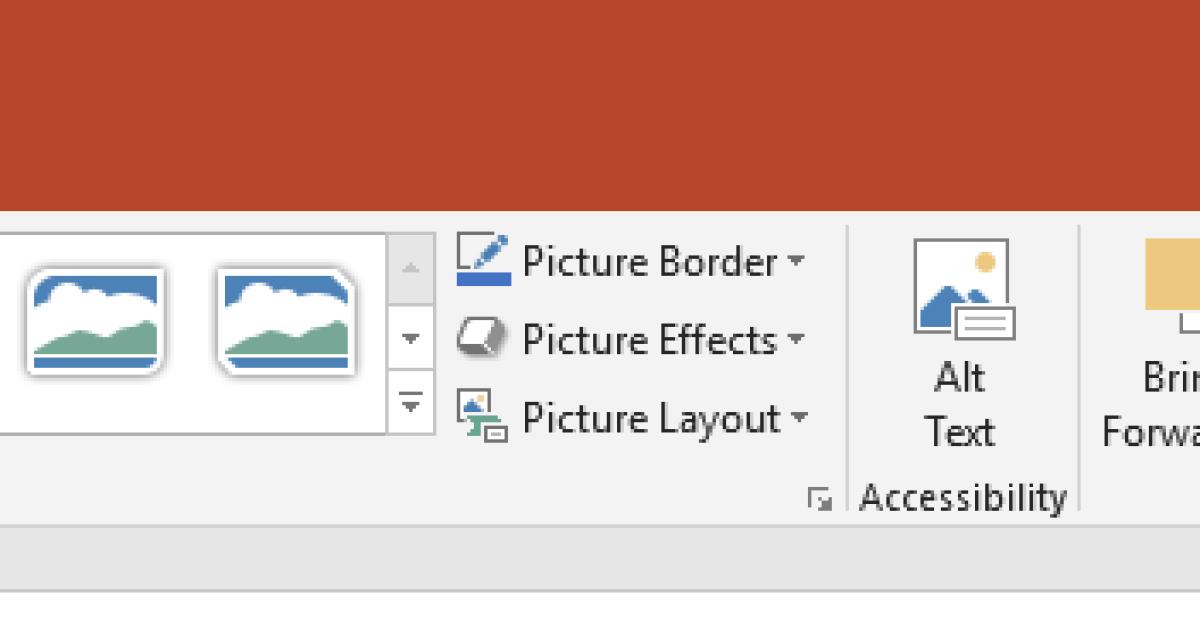Click the Bring Forward label
The image size is (1200, 630).
tap(1160, 405)
